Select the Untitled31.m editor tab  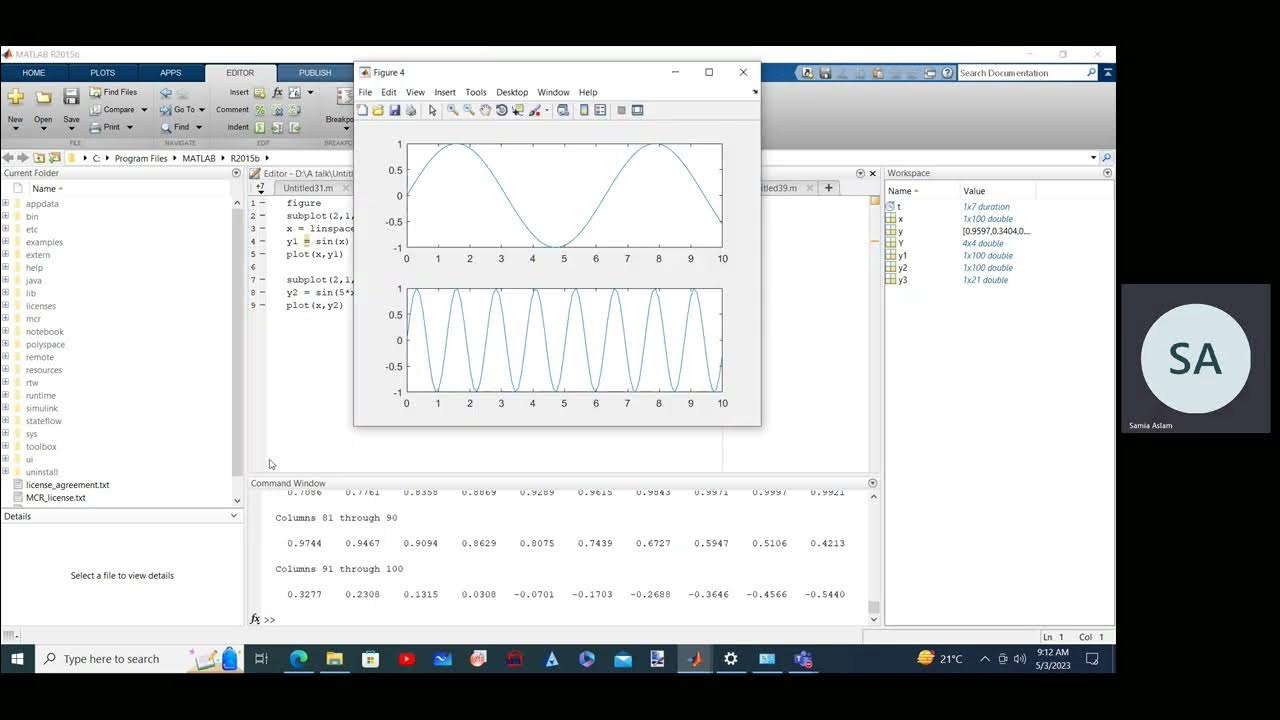pyautogui.click(x=308, y=188)
